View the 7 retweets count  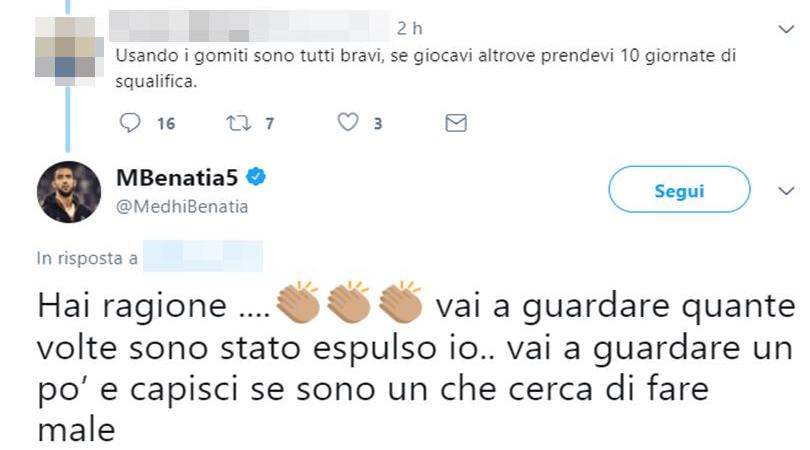click(269, 123)
